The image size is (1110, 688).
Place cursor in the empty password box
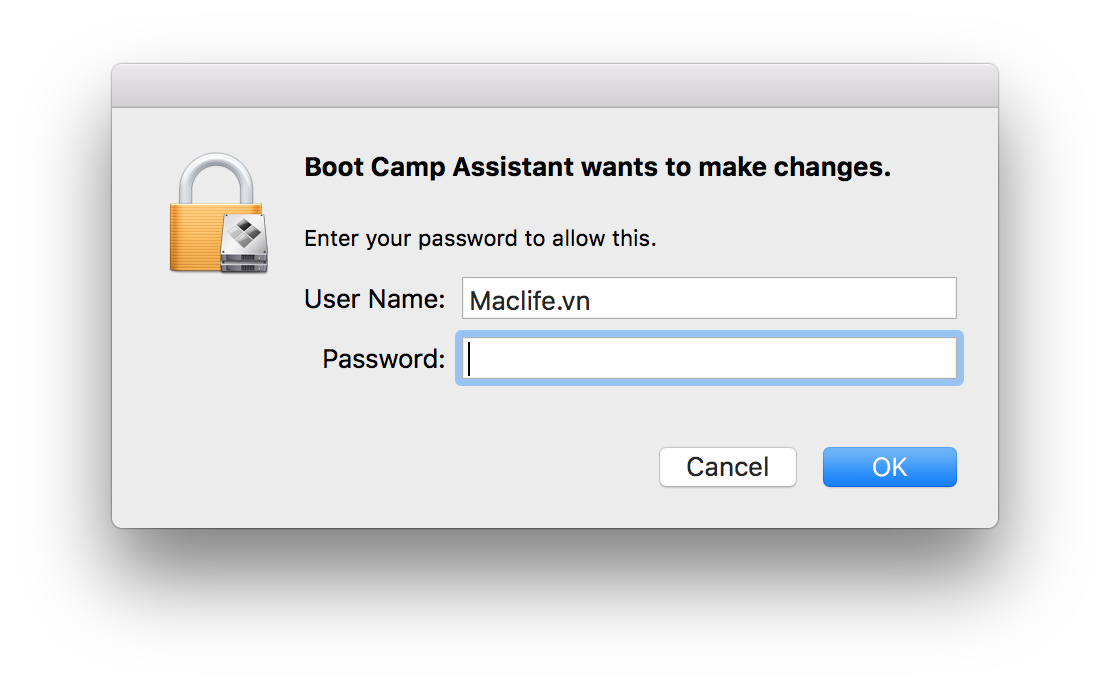(710, 358)
